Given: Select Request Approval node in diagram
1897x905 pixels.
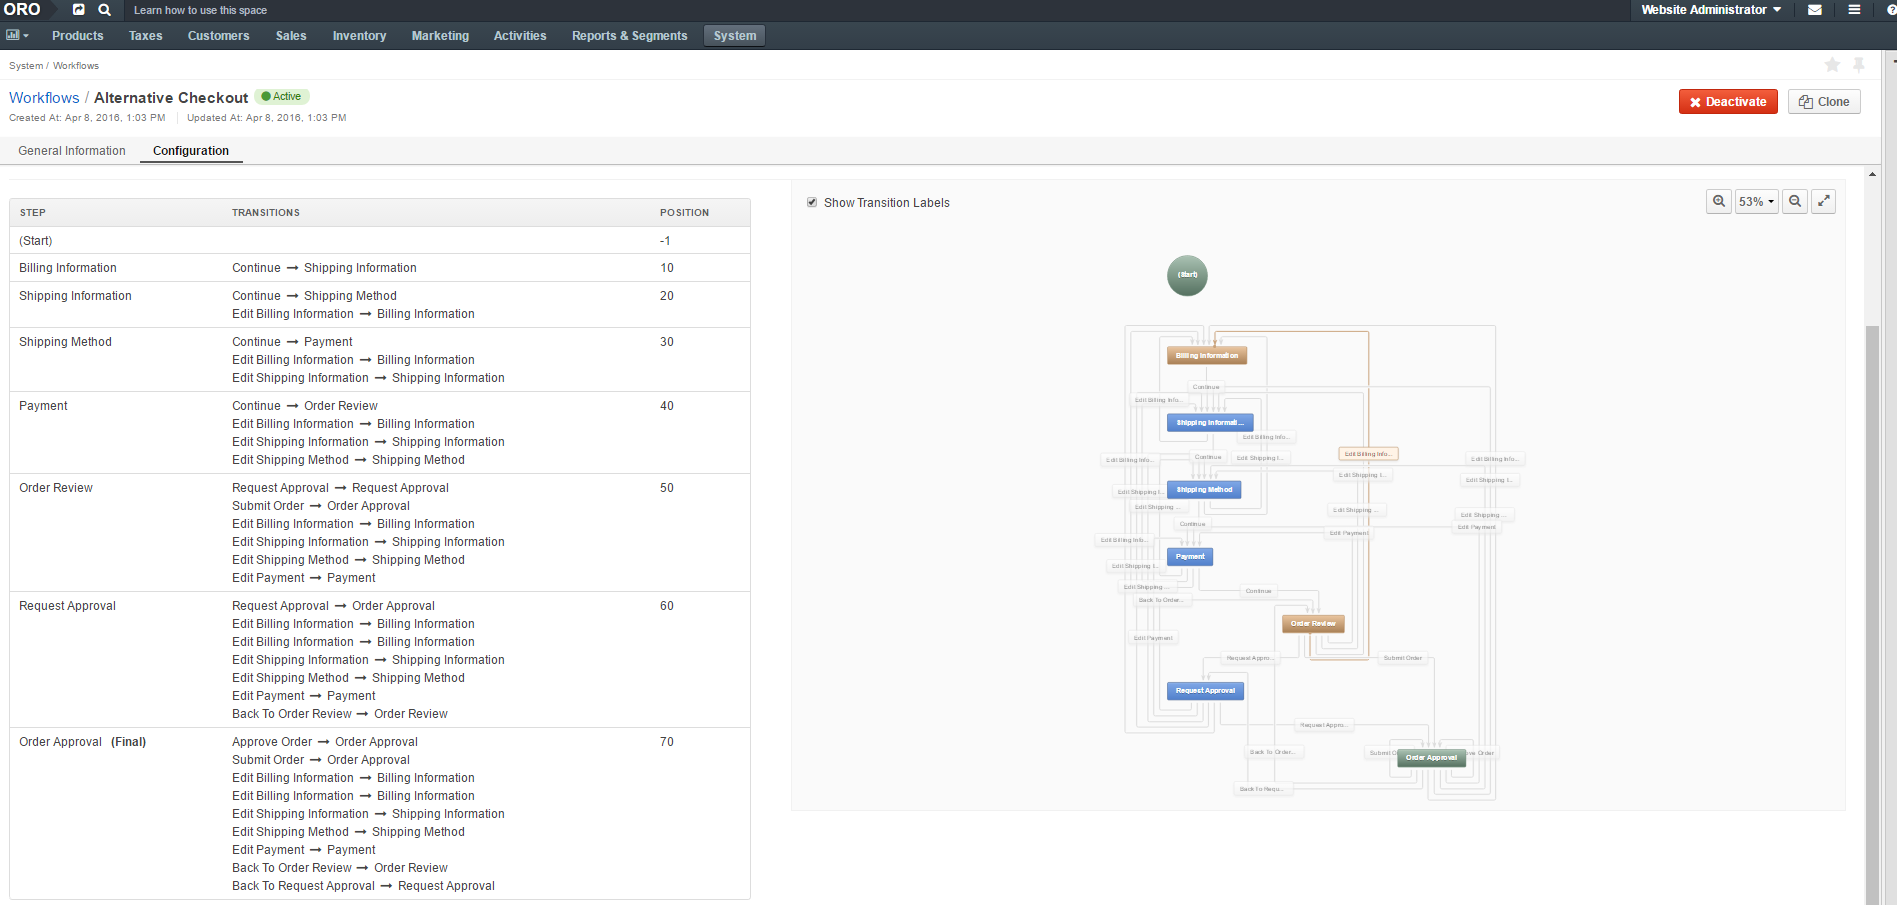Looking at the screenshot, I should [x=1205, y=691].
